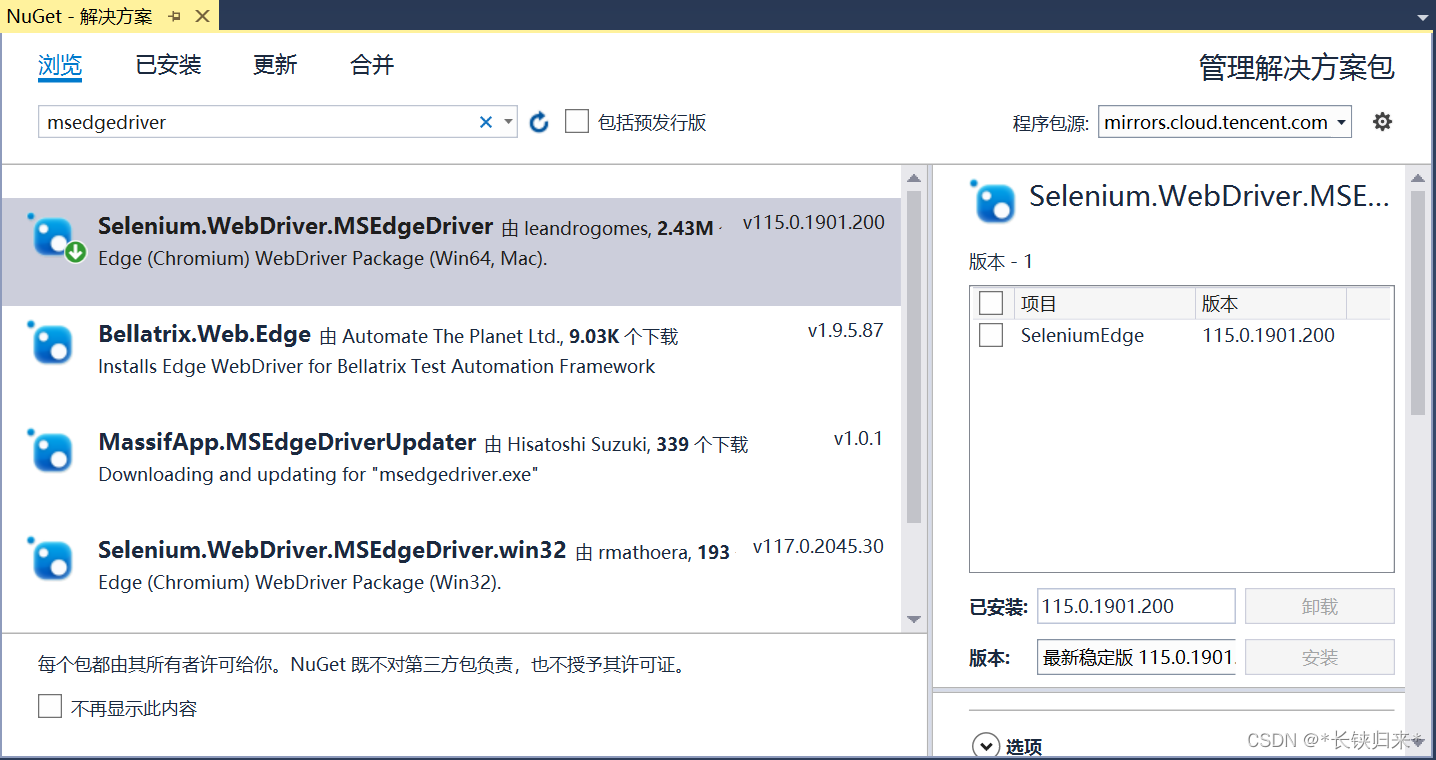Click the details panel scrollbar thumb
The image size is (1436, 760).
(x=1417, y=303)
